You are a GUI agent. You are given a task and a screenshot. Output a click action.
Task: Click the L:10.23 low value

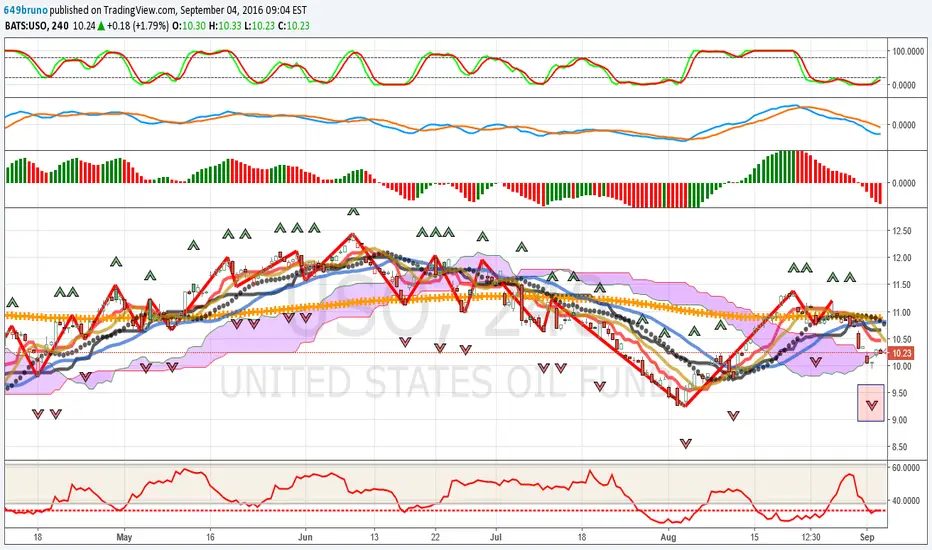point(259,26)
